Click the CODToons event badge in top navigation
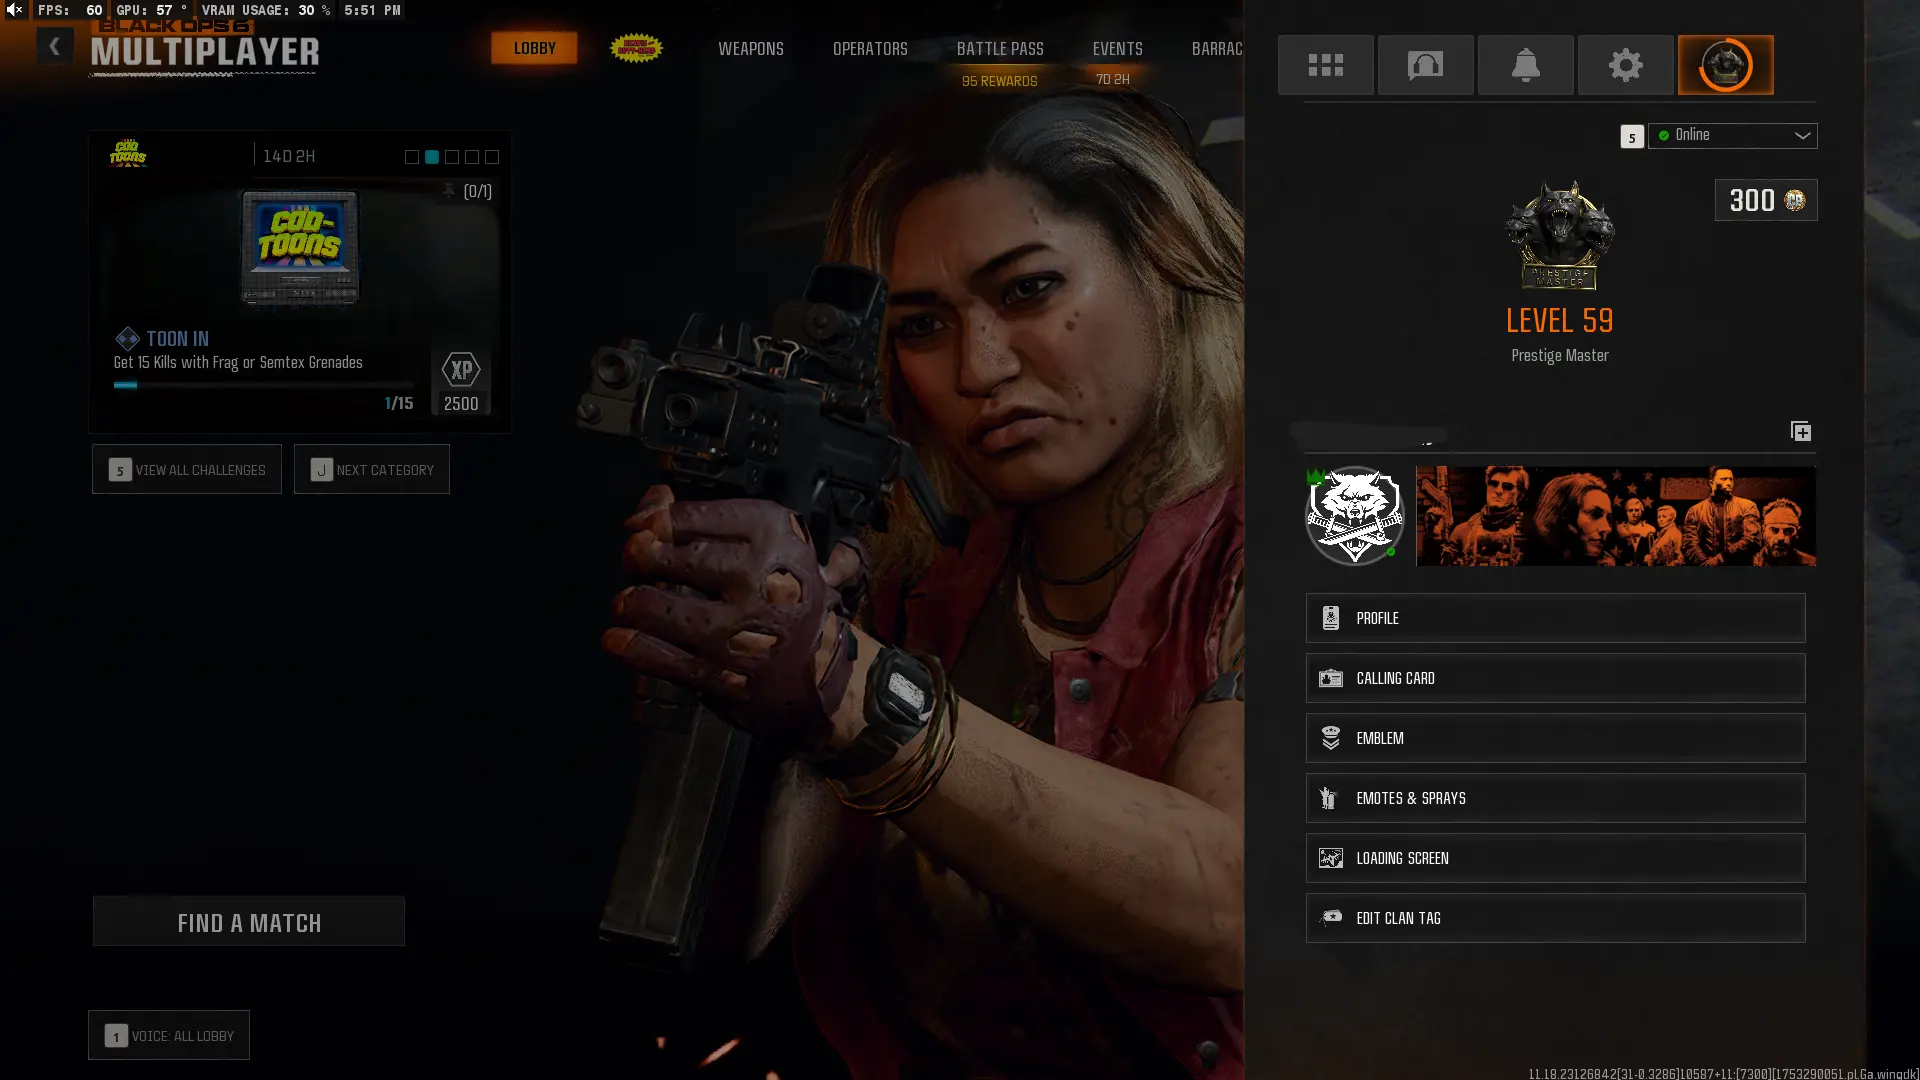Image resolution: width=1920 pixels, height=1080 pixels. pyautogui.click(x=636, y=48)
